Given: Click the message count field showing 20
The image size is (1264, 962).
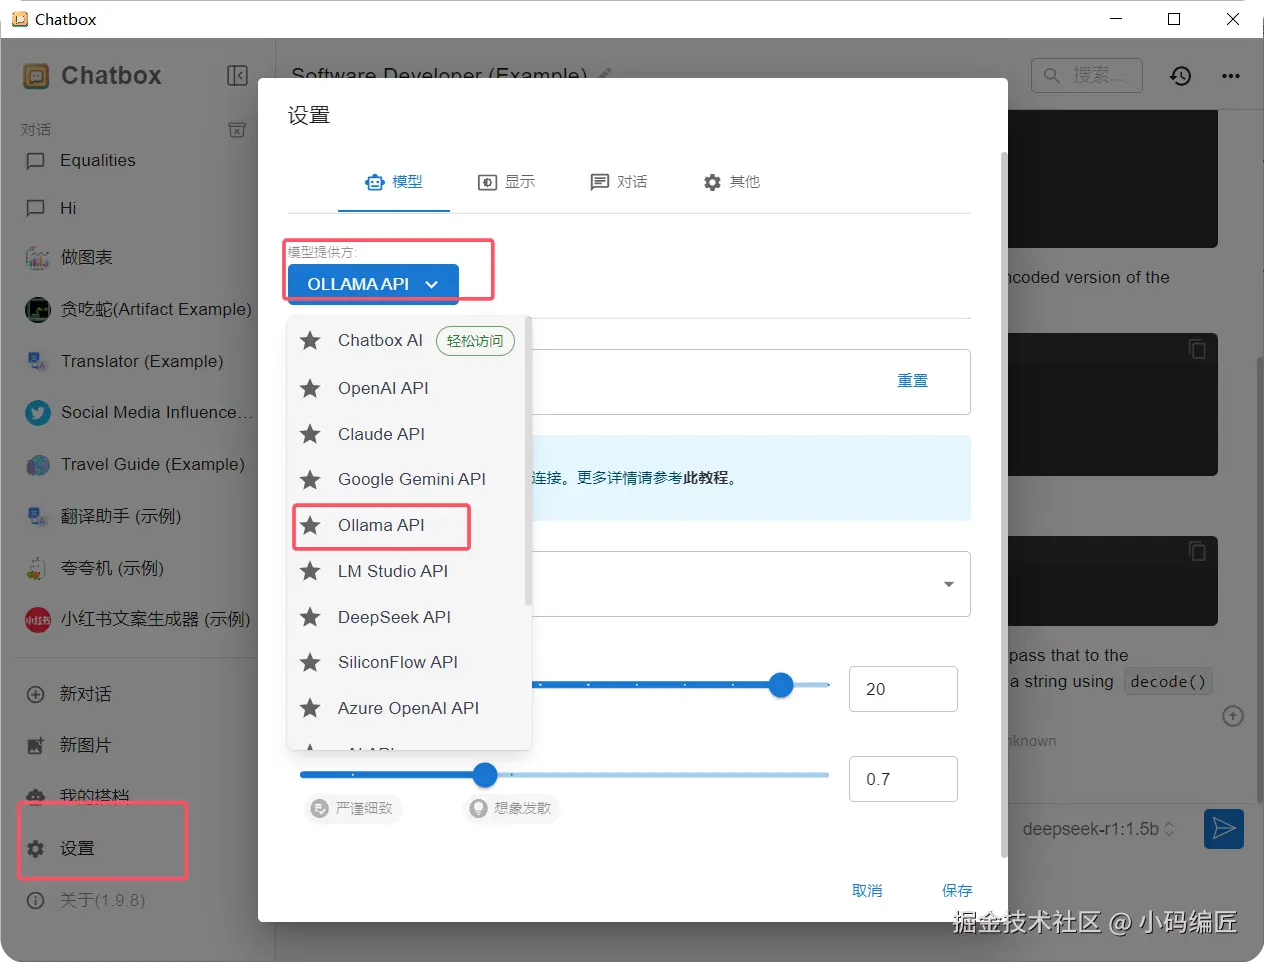Looking at the screenshot, I should [x=903, y=689].
